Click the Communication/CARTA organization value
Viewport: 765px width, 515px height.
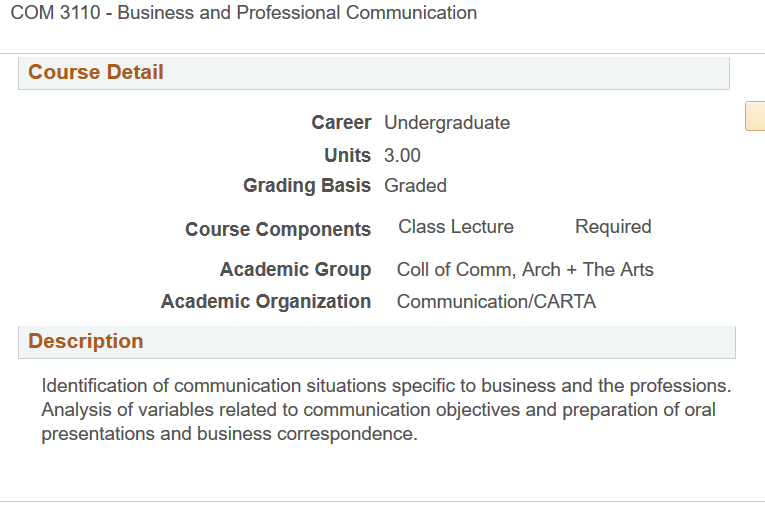[x=496, y=301]
